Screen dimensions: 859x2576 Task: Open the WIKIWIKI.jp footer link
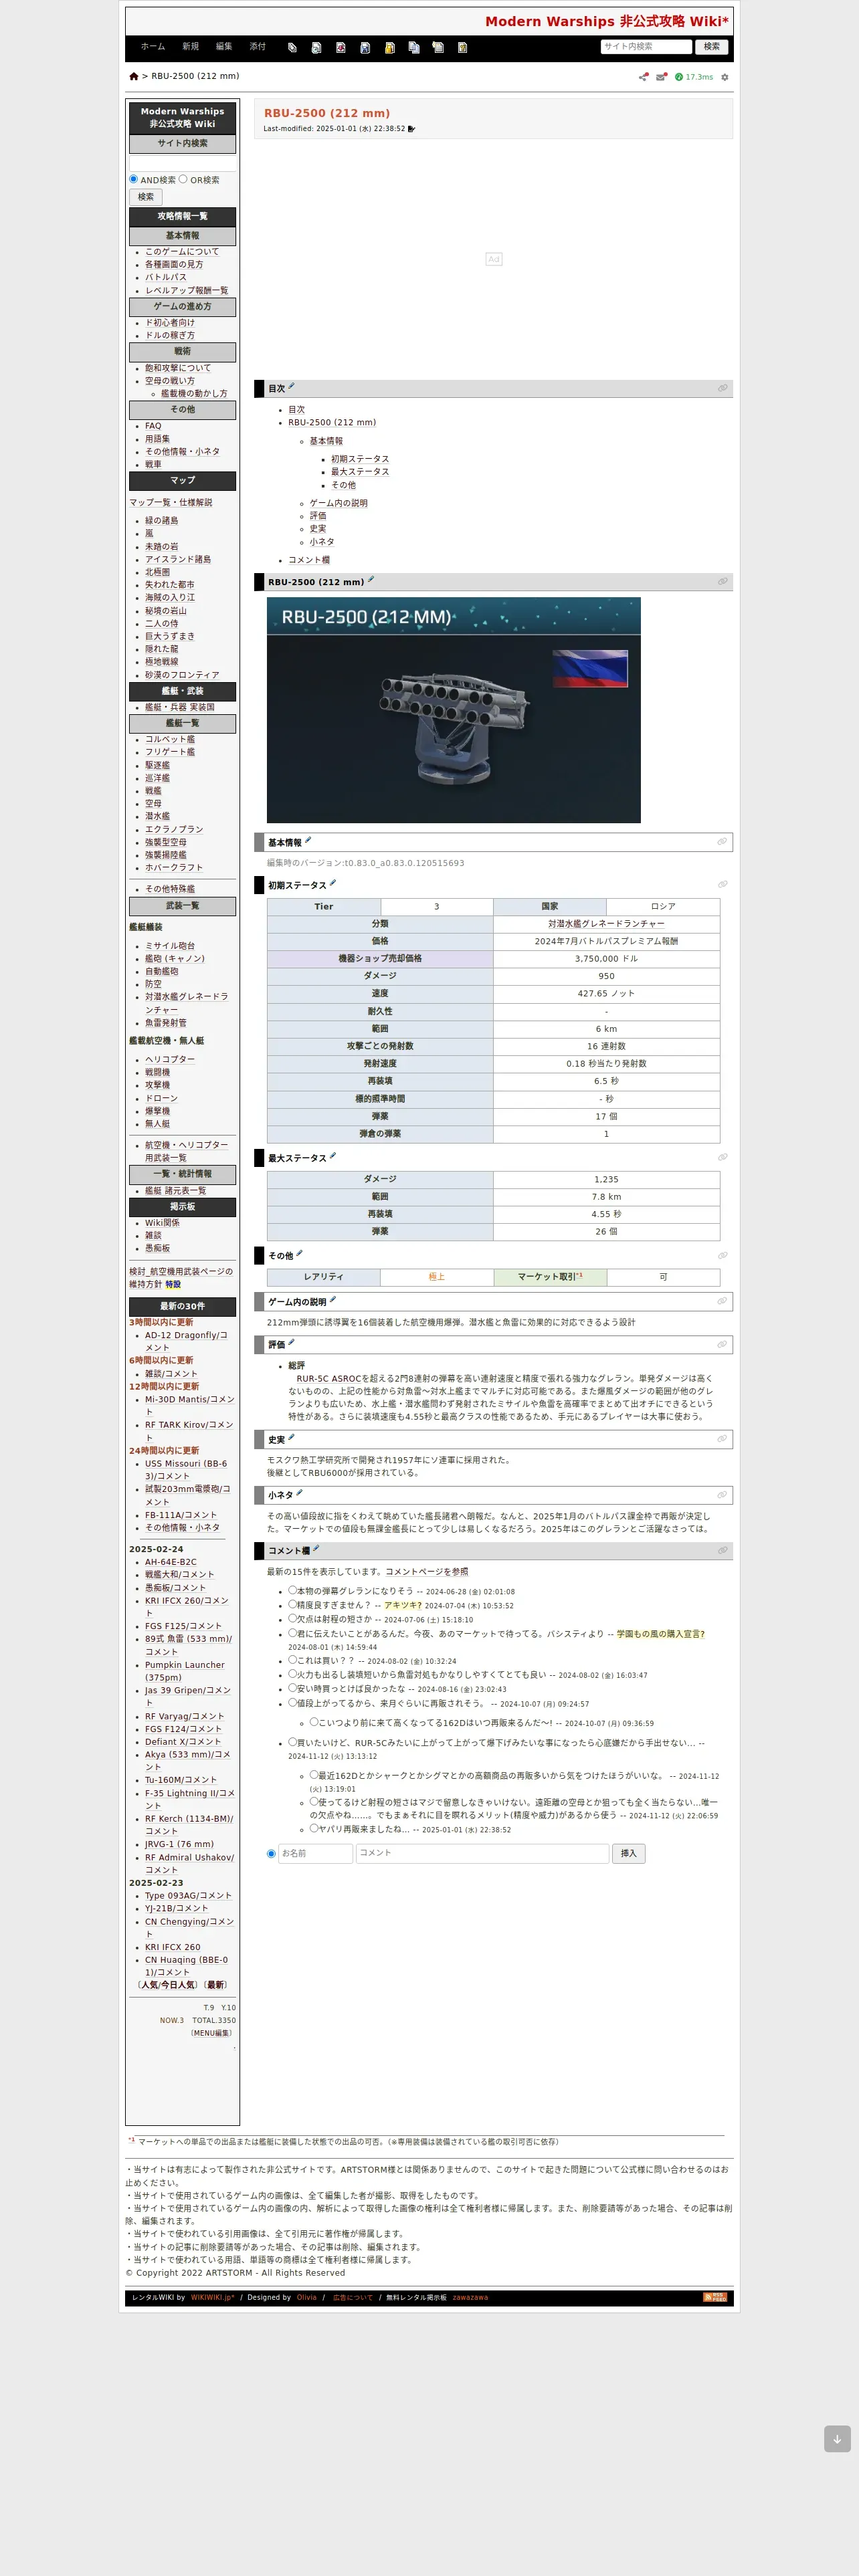212,2297
